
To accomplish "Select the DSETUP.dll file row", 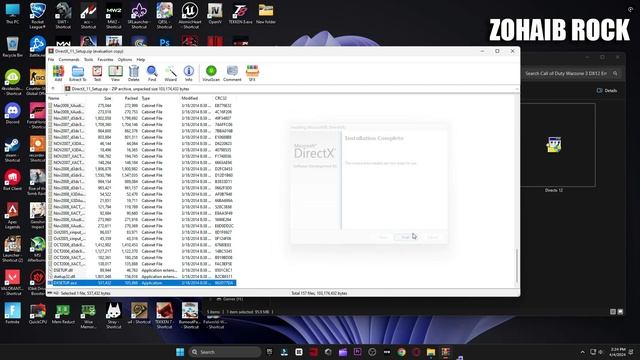I will (x=142, y=270).
